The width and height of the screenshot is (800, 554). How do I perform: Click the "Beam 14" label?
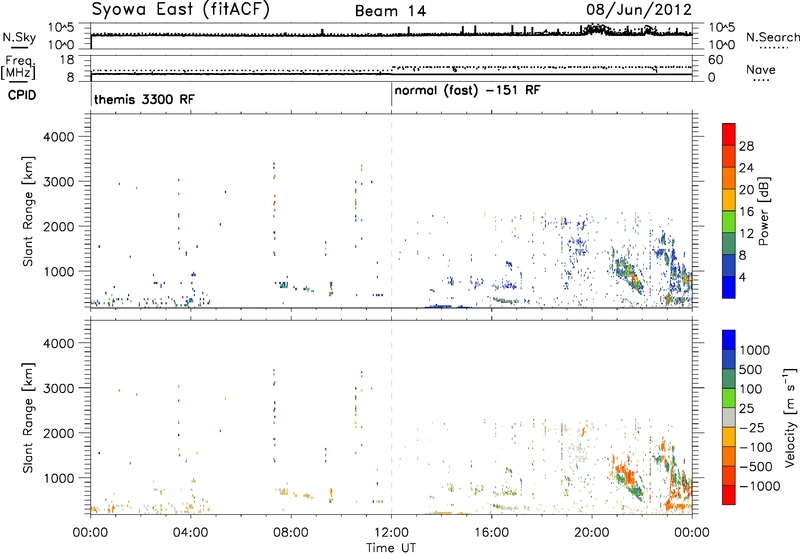pos(390,11)
